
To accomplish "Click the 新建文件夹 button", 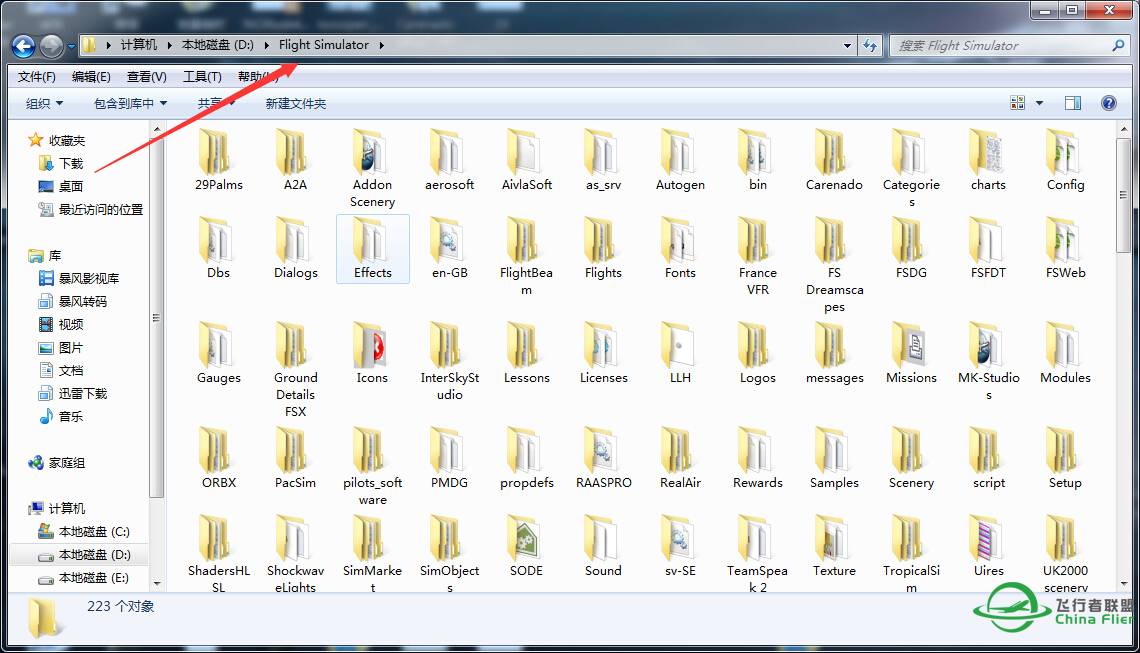I will [x=295, y=103].
